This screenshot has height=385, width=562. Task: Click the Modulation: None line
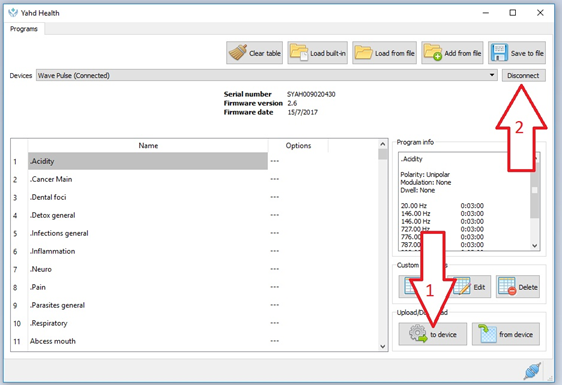[x=425, y=182]
